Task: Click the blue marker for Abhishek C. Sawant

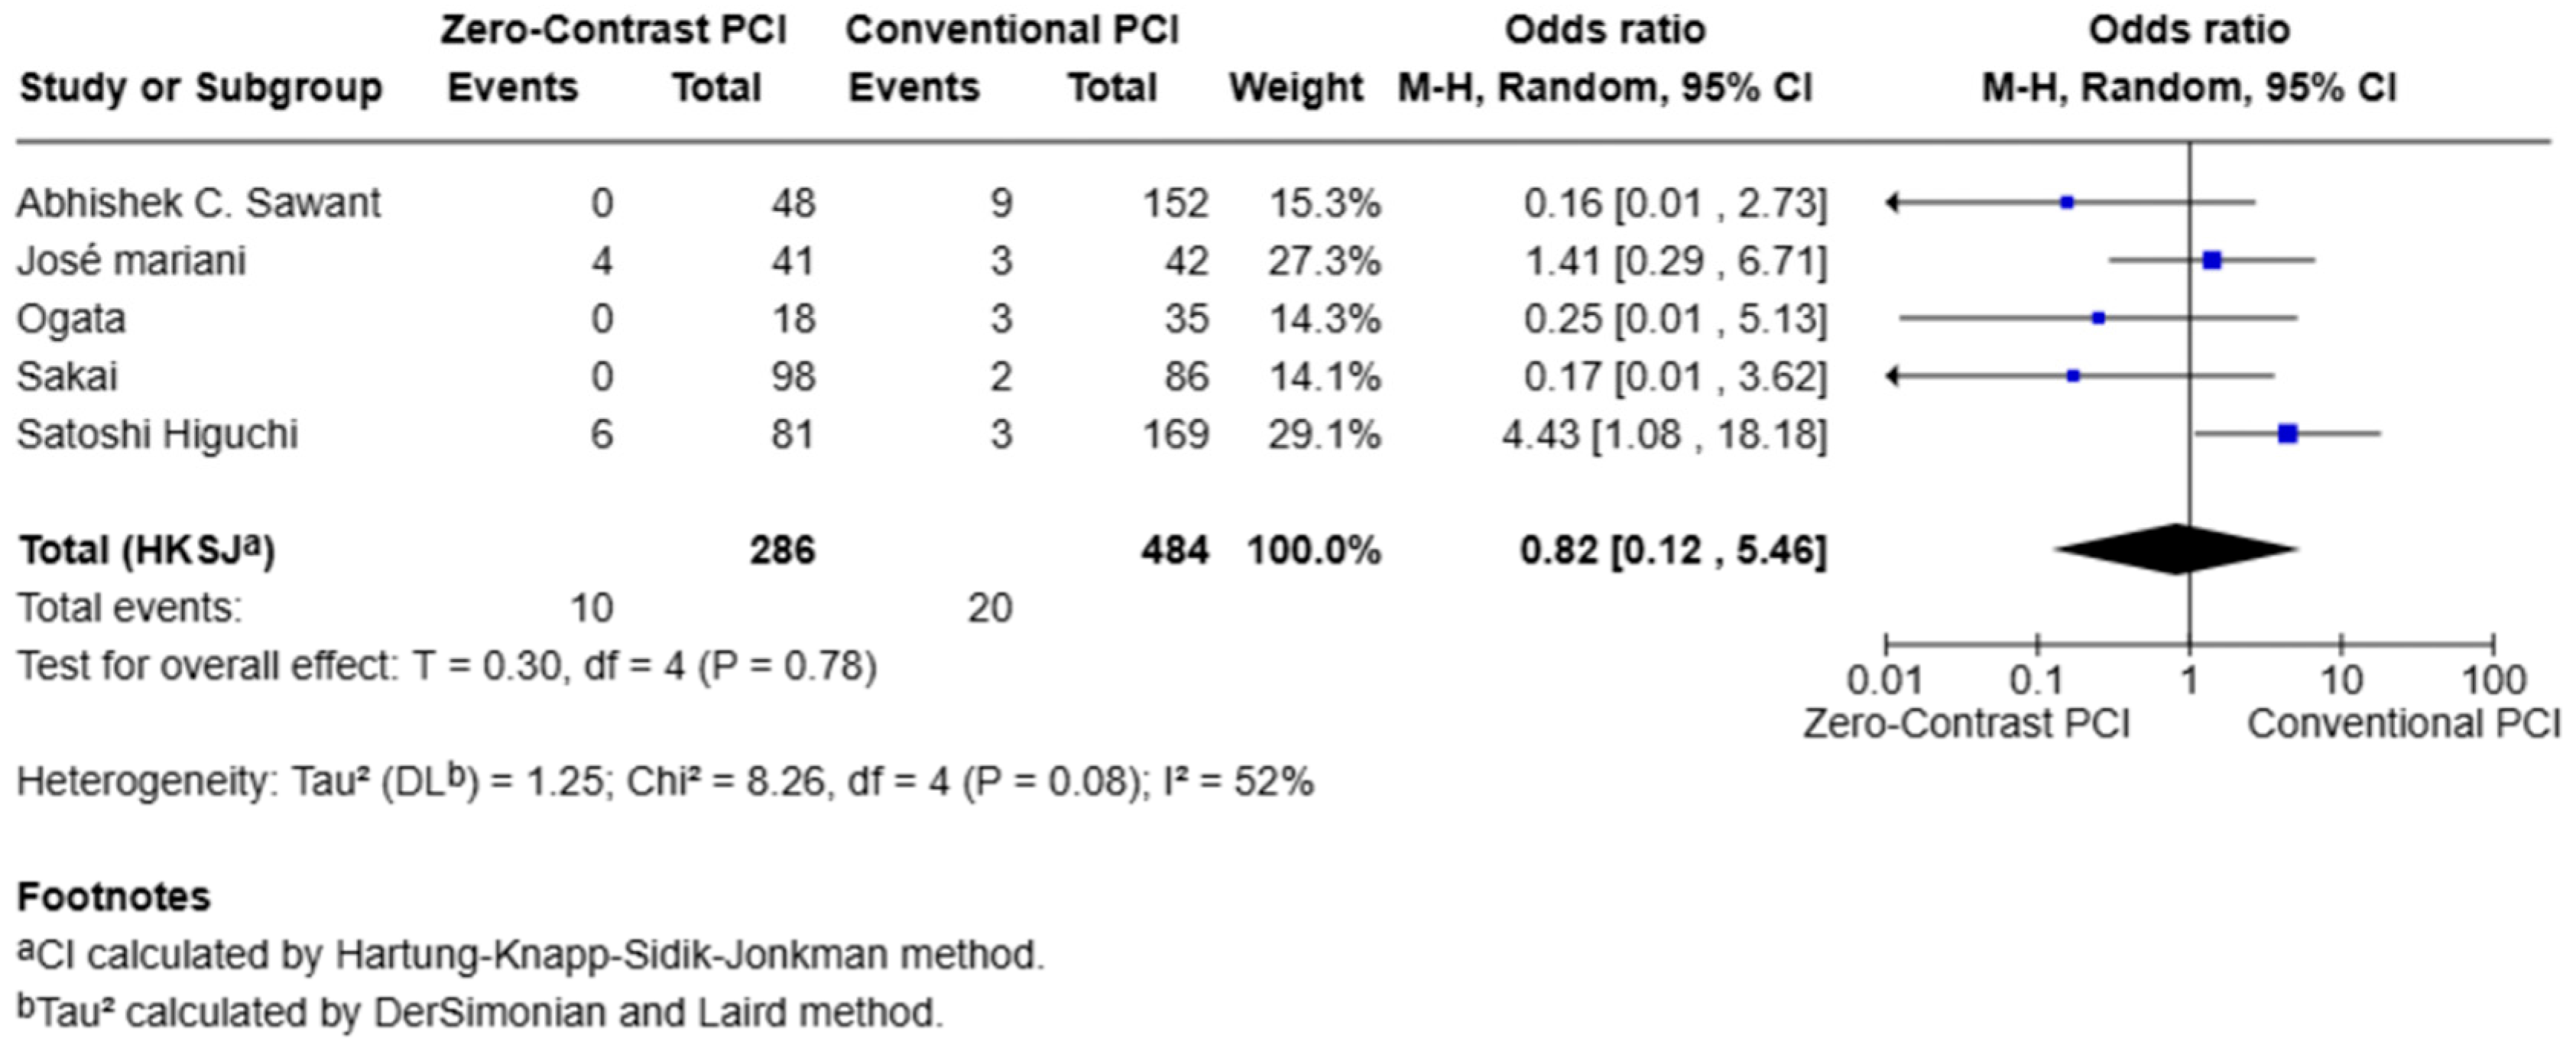Action: coord(2068,203)
